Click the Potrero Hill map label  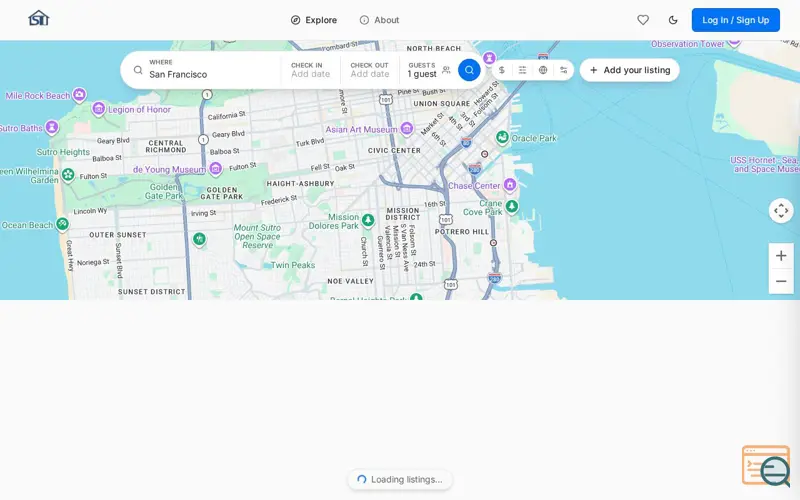(462, 232)
